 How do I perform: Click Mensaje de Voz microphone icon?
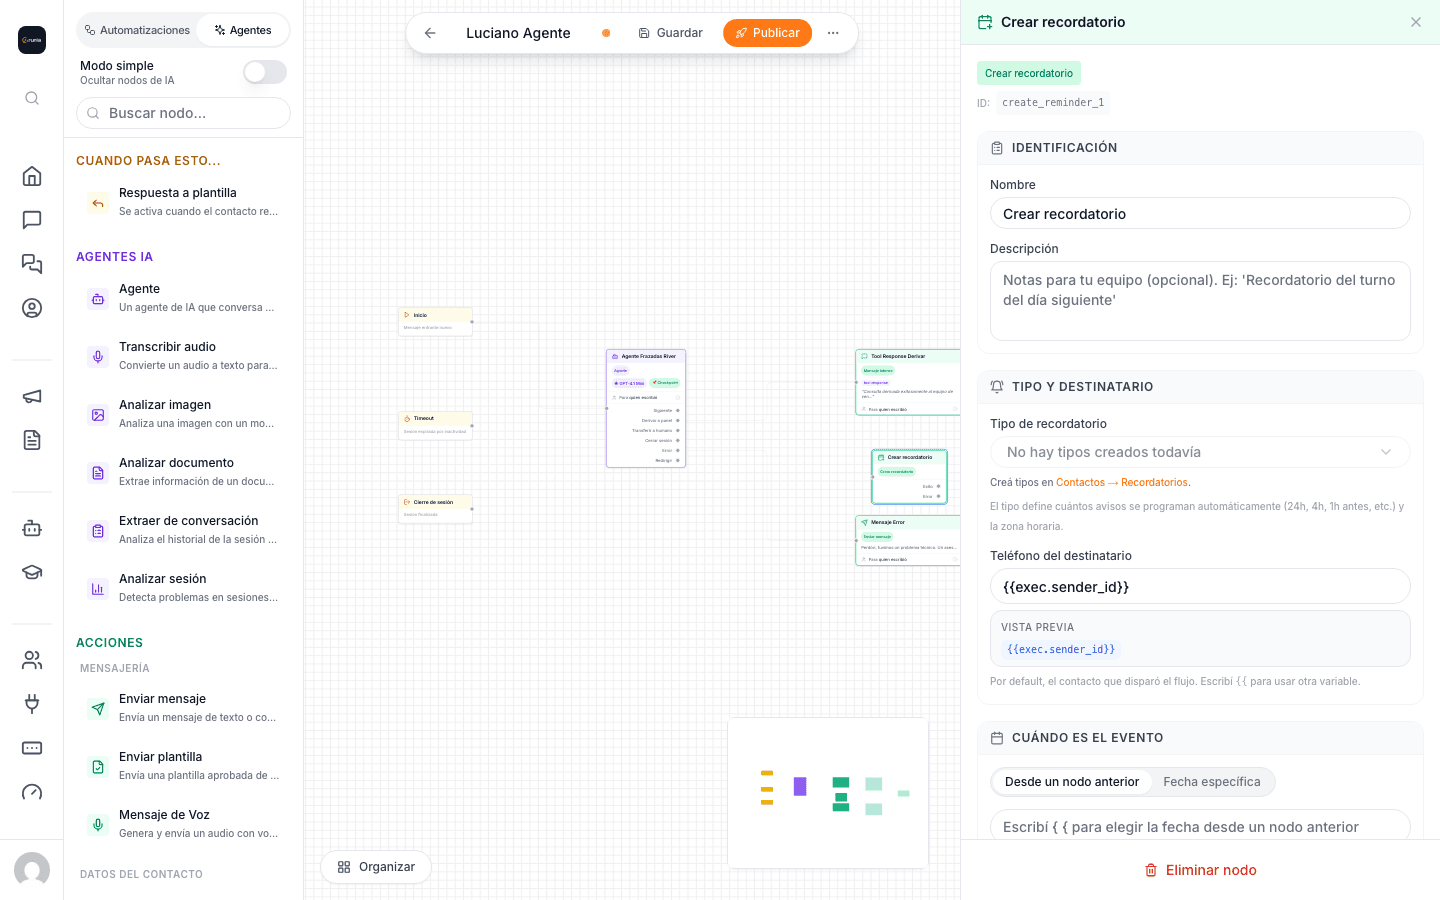click(98, 824)
